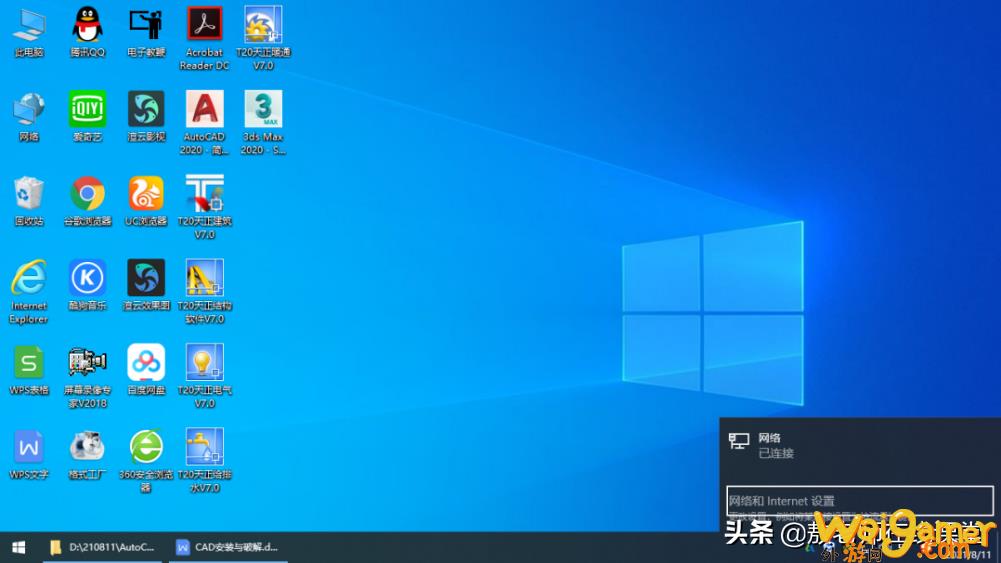The image size is (1001, 563).
Task: Select the 此电脑 desktop icon
Action: [x=29, y=32]
